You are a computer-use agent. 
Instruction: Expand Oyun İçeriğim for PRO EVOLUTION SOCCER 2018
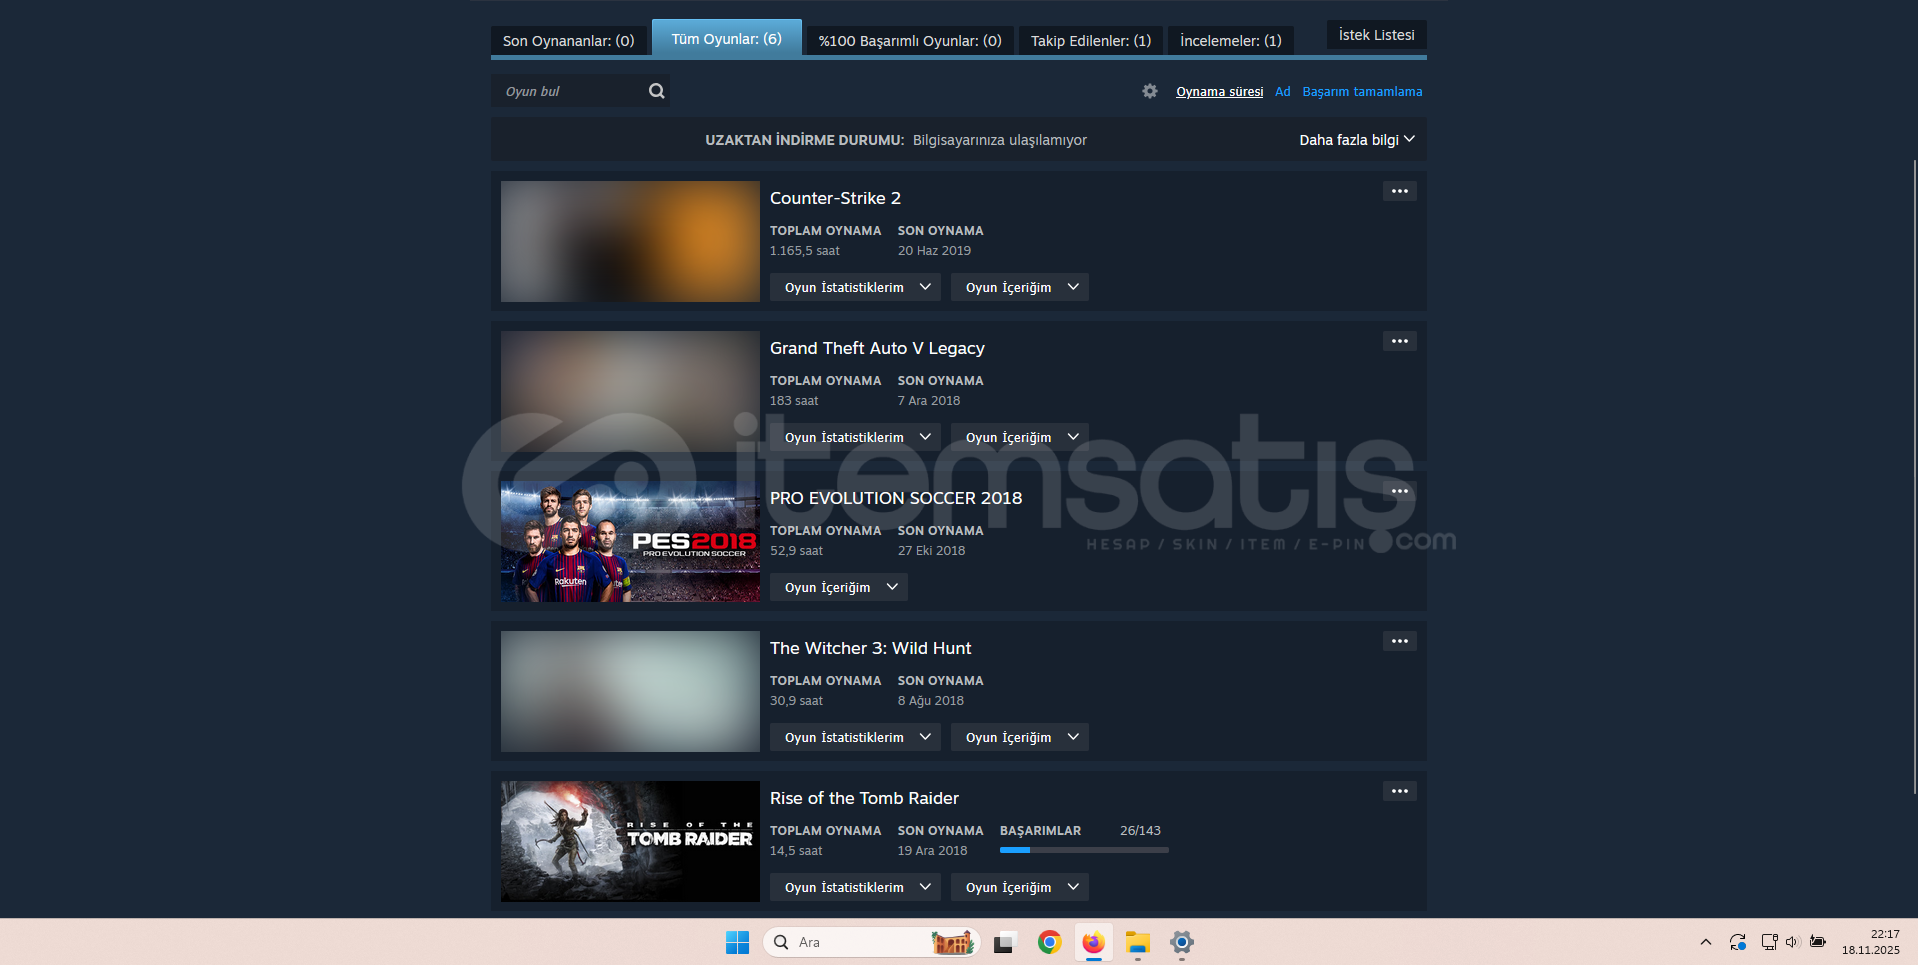coord(839,587)
